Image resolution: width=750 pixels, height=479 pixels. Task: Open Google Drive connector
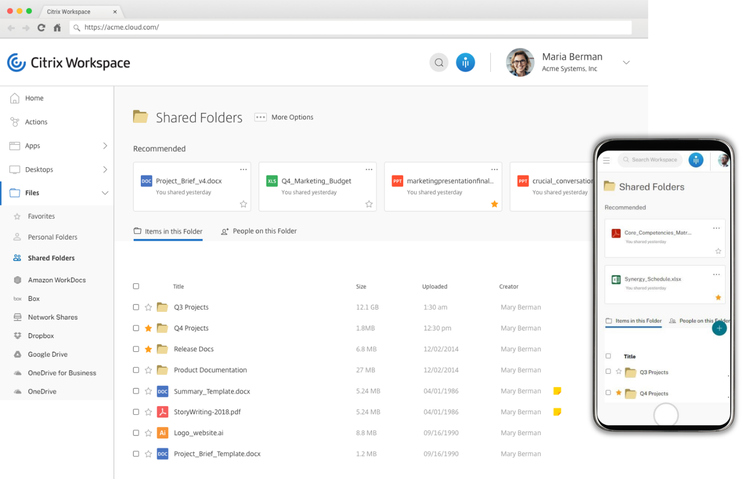[47, 355]
